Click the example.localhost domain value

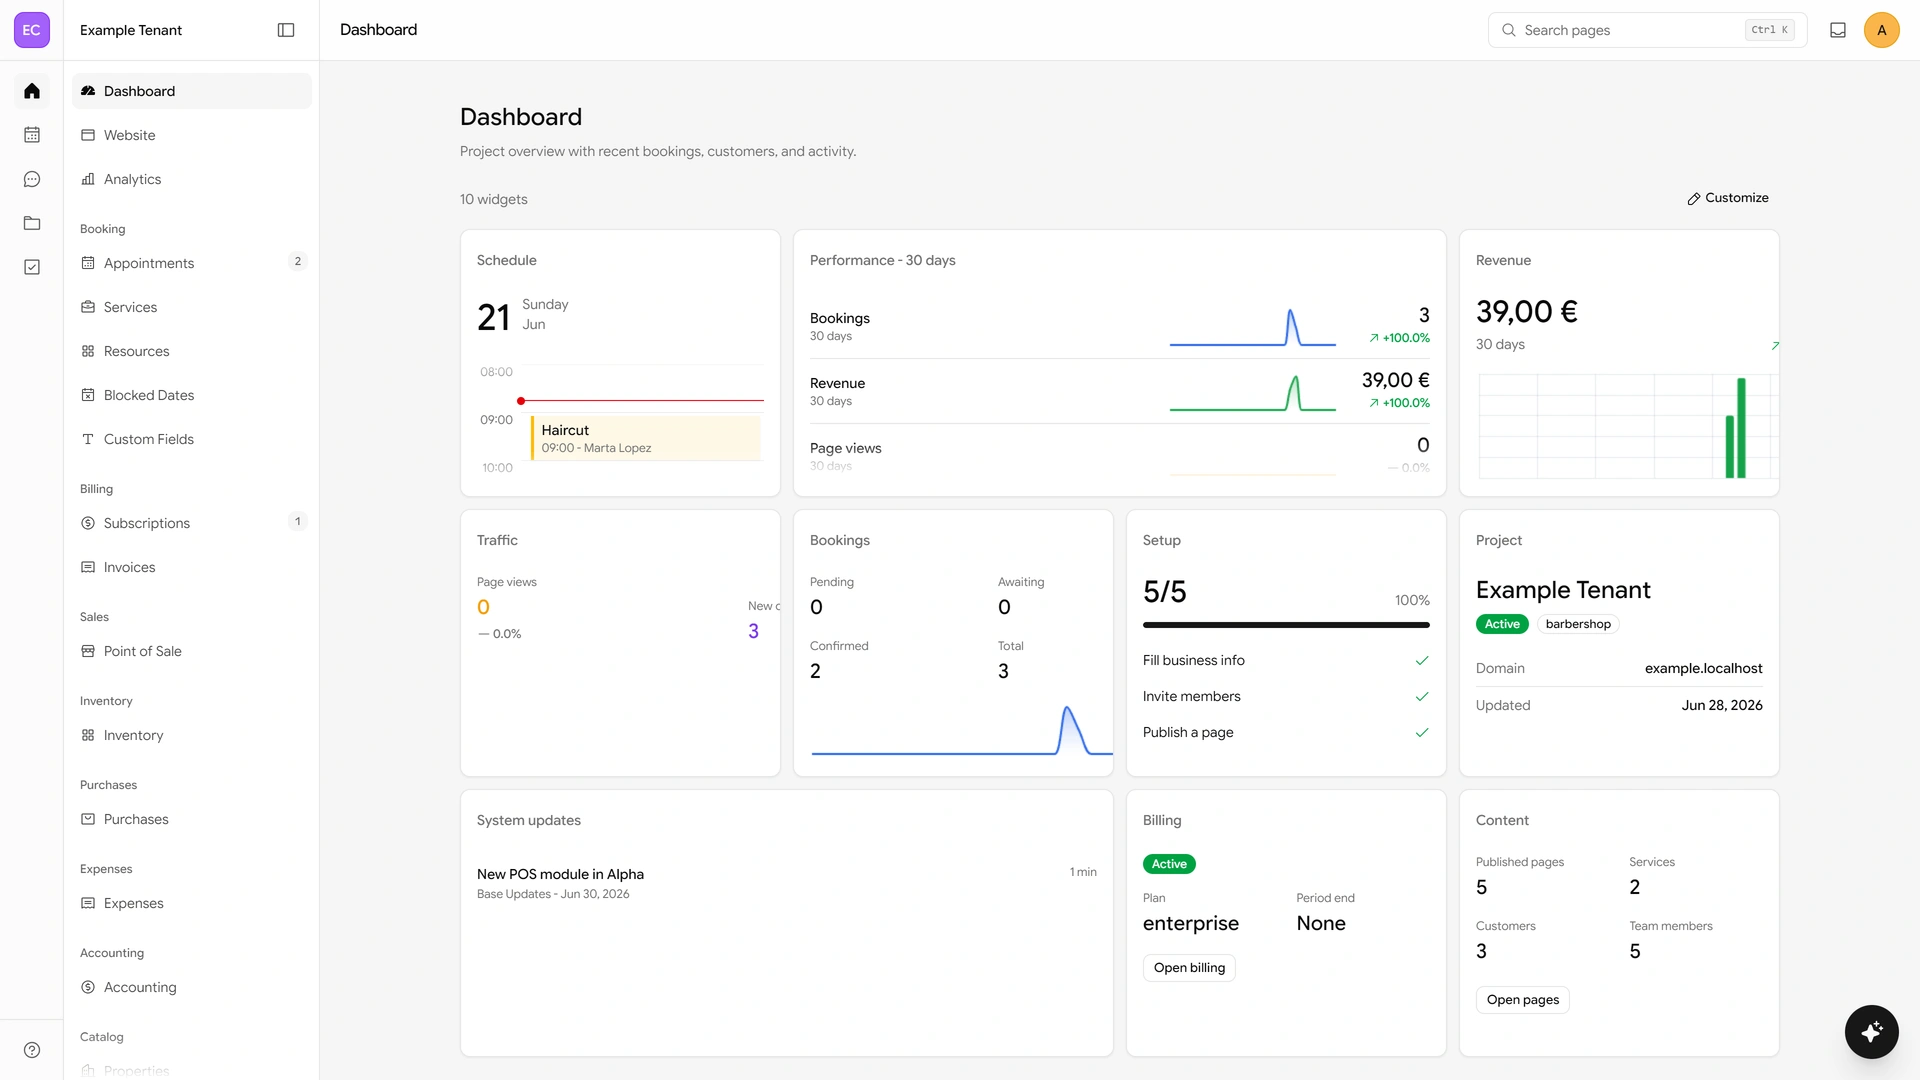click(1703, 668)
